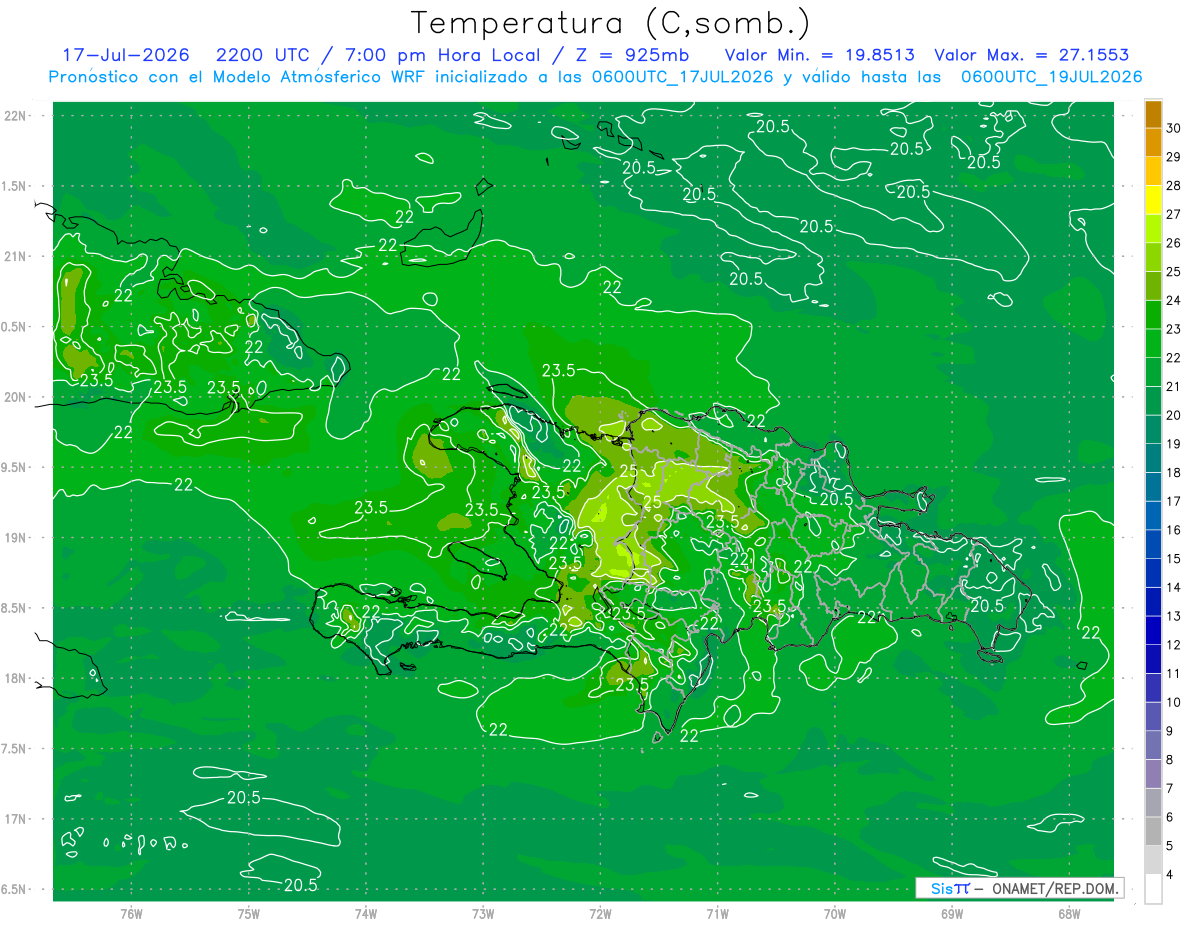Click the '73W' longitude axis label
This screenshot has width=1200, height=927.
pos(483,913)
